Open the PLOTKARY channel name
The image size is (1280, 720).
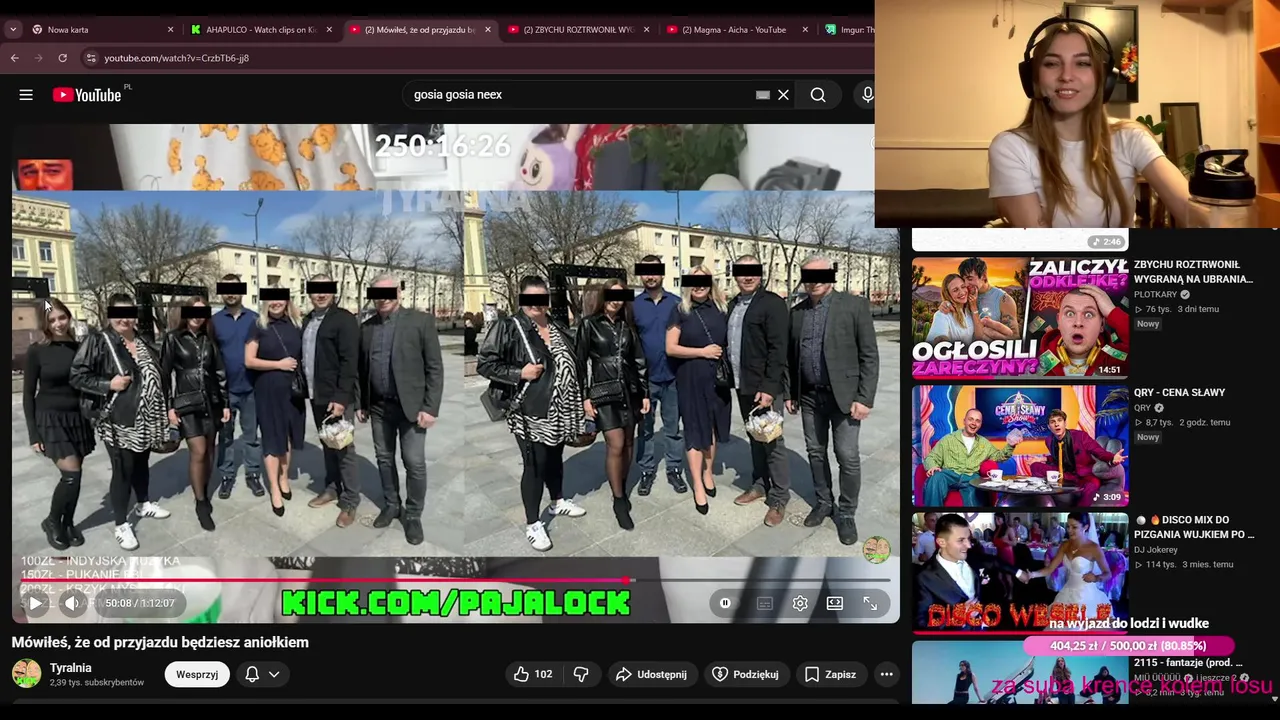(1156, 295)
